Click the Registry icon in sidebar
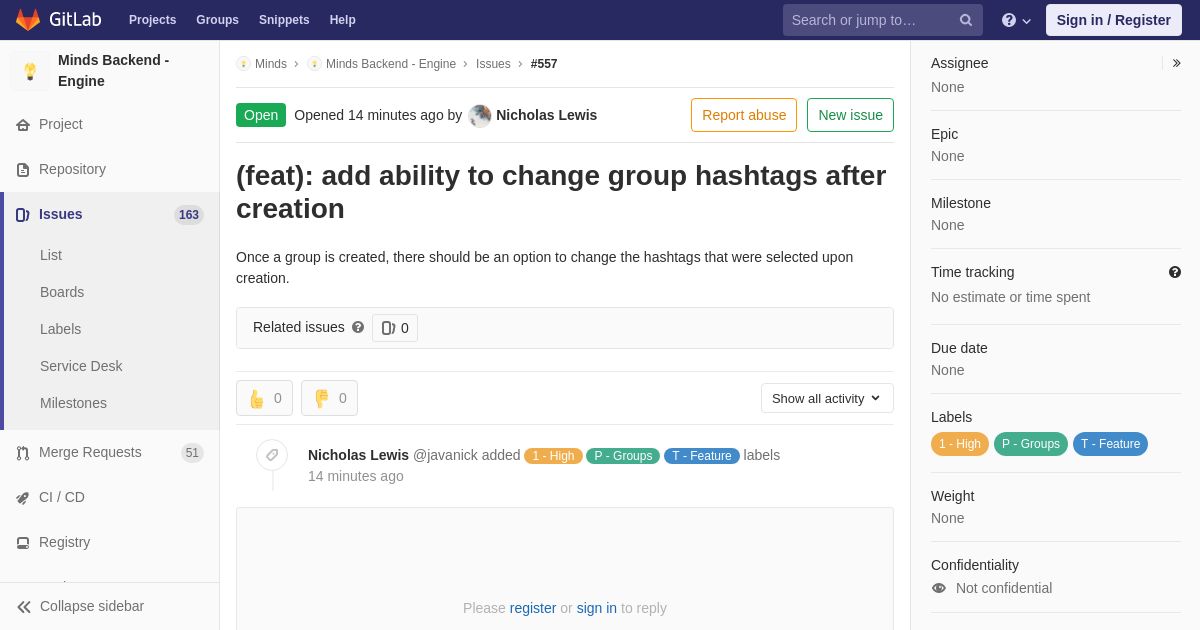 click(x=23, y=543)
